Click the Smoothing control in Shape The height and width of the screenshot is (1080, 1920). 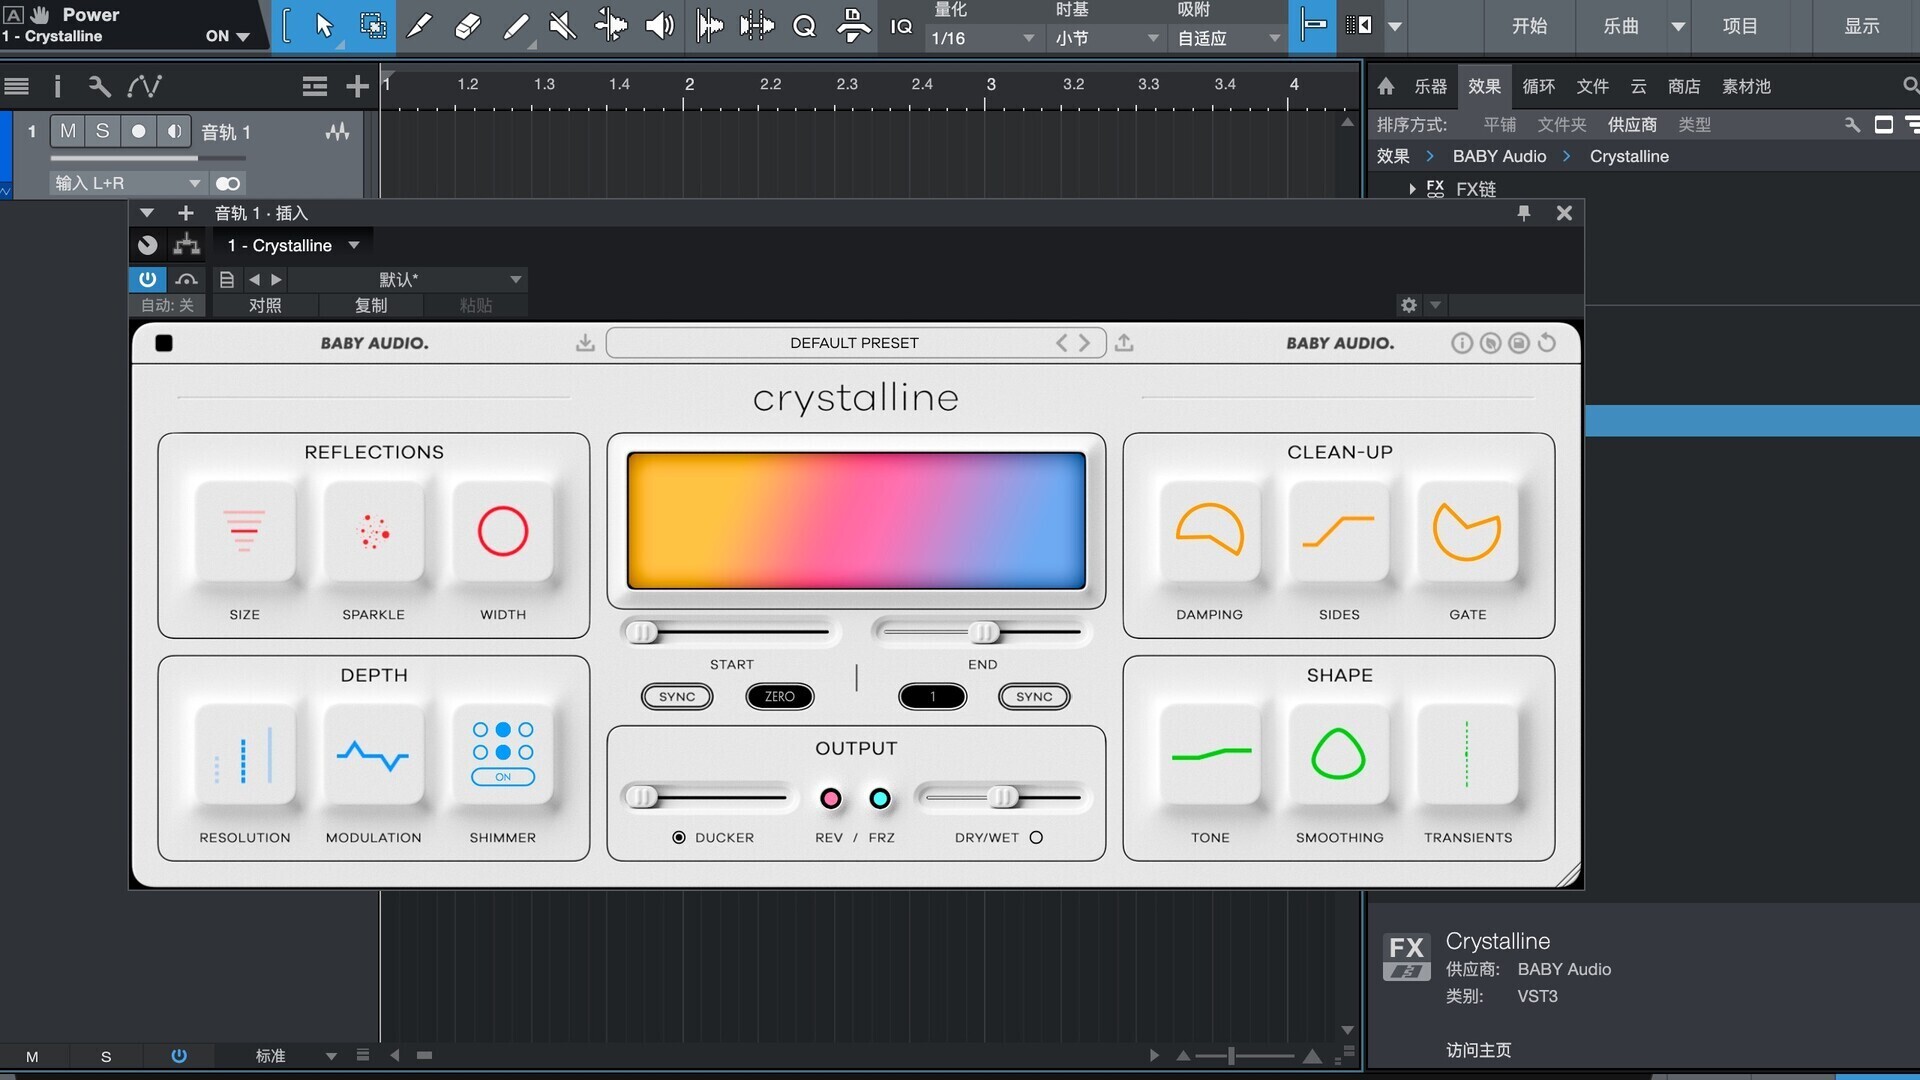pos(1338,755)
